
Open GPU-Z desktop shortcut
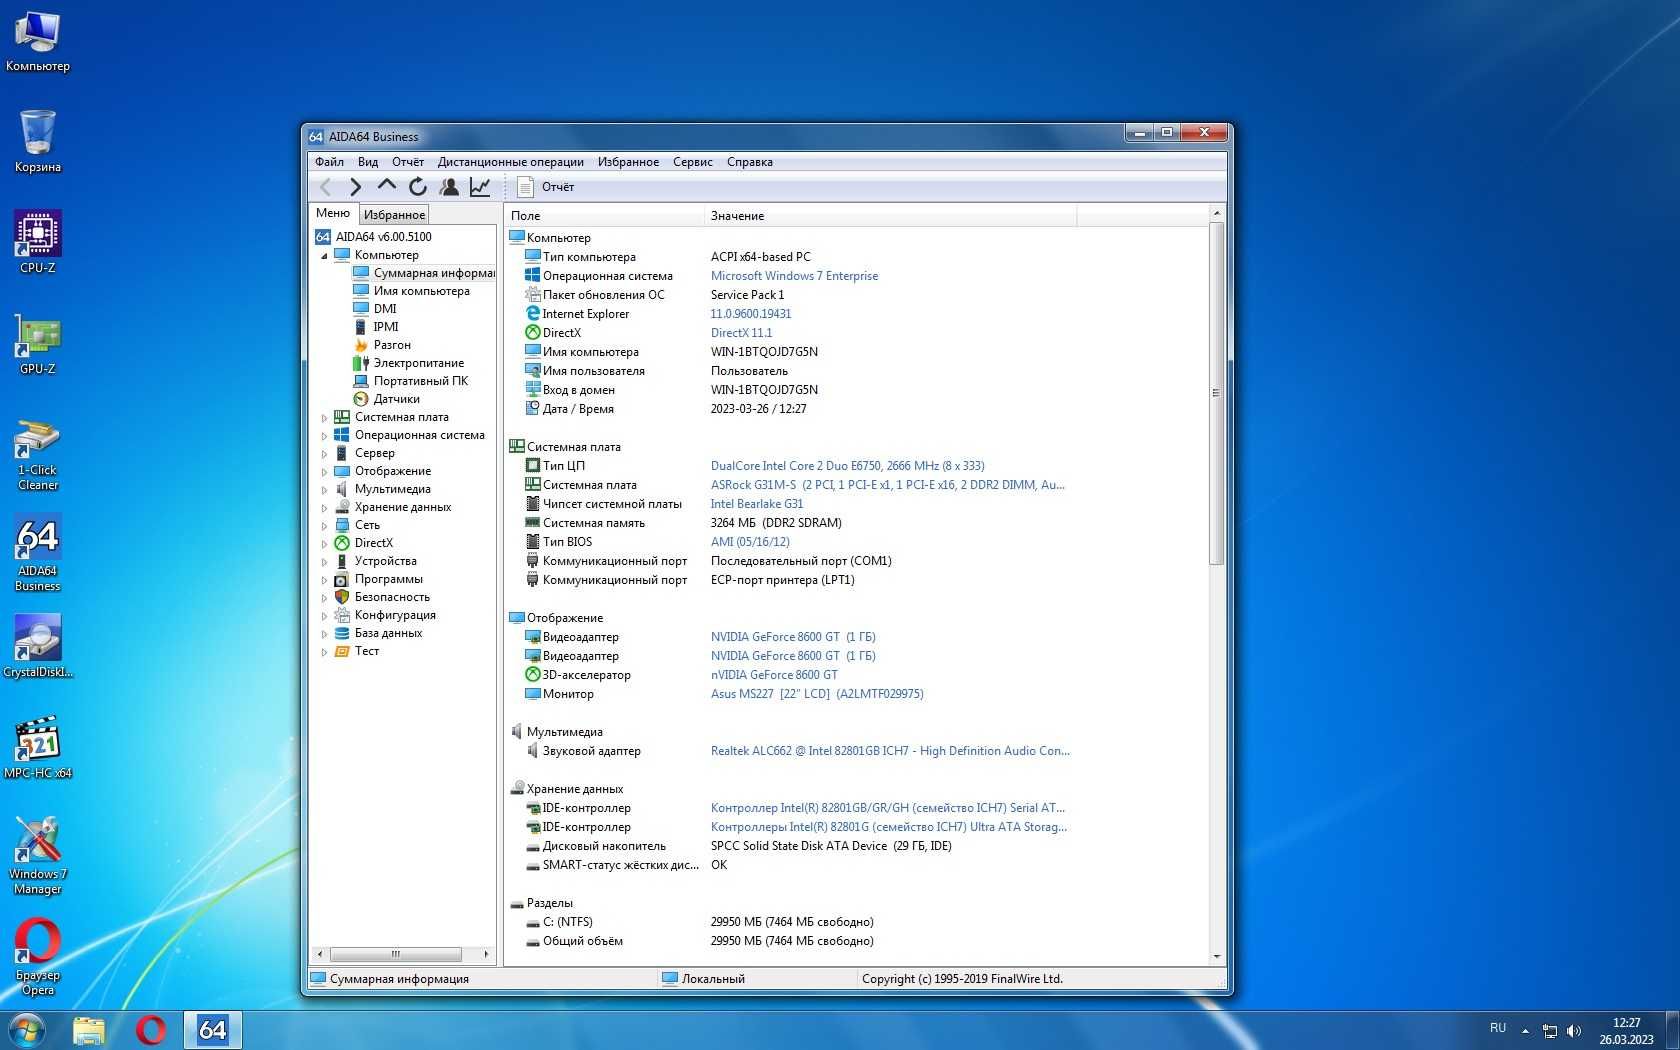38,344
